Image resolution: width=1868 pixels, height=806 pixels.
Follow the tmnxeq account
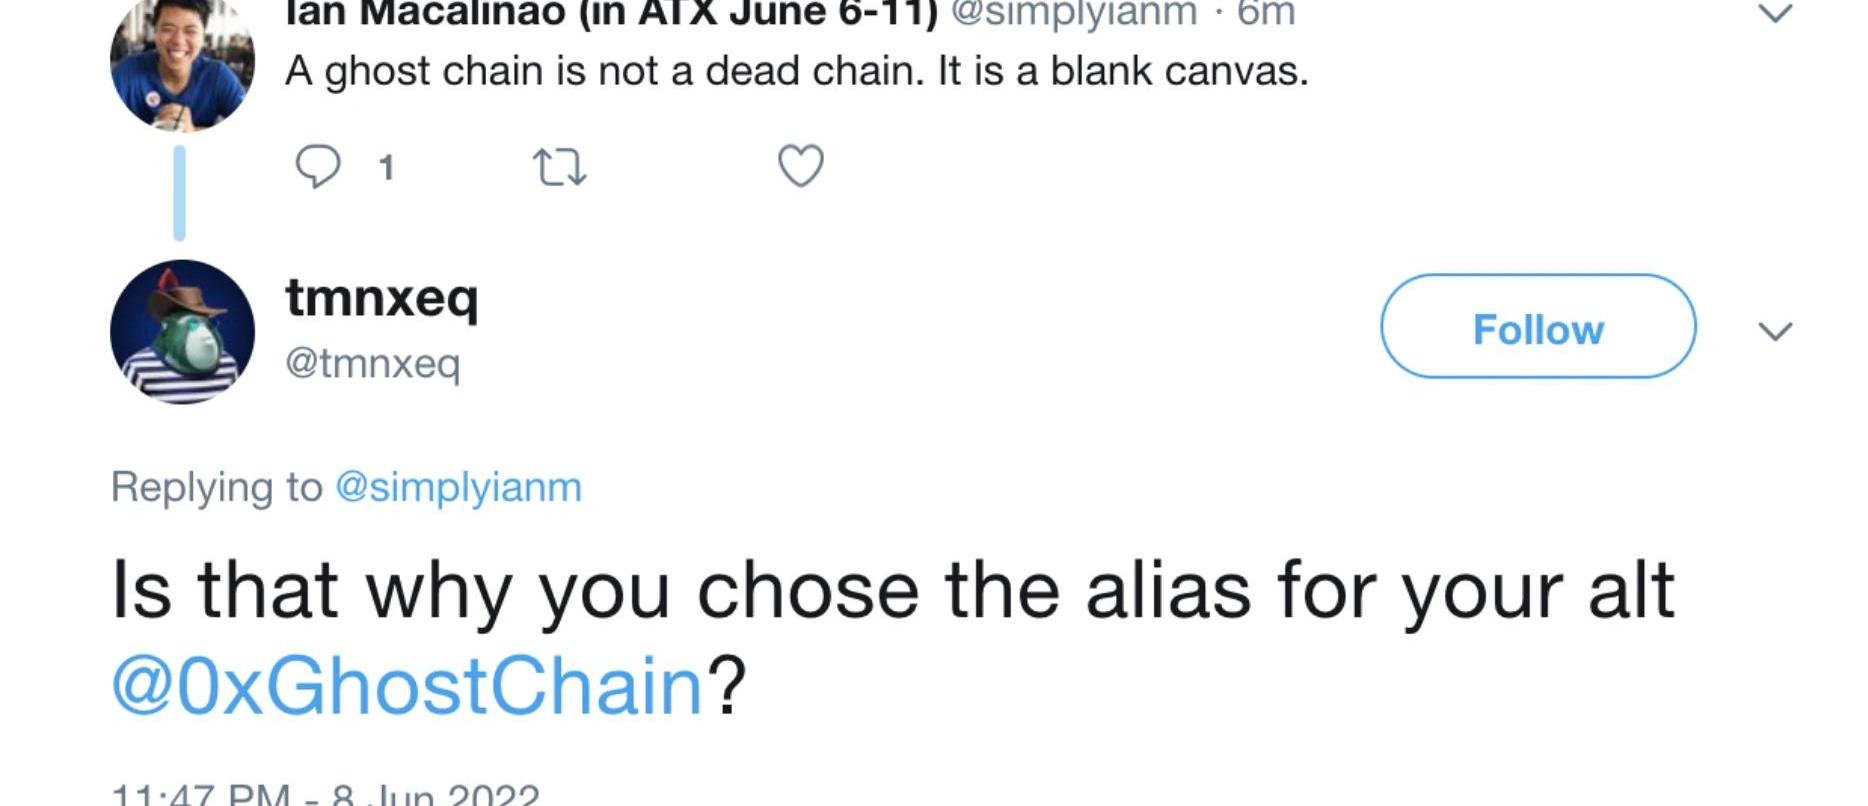pos(1538,327)
